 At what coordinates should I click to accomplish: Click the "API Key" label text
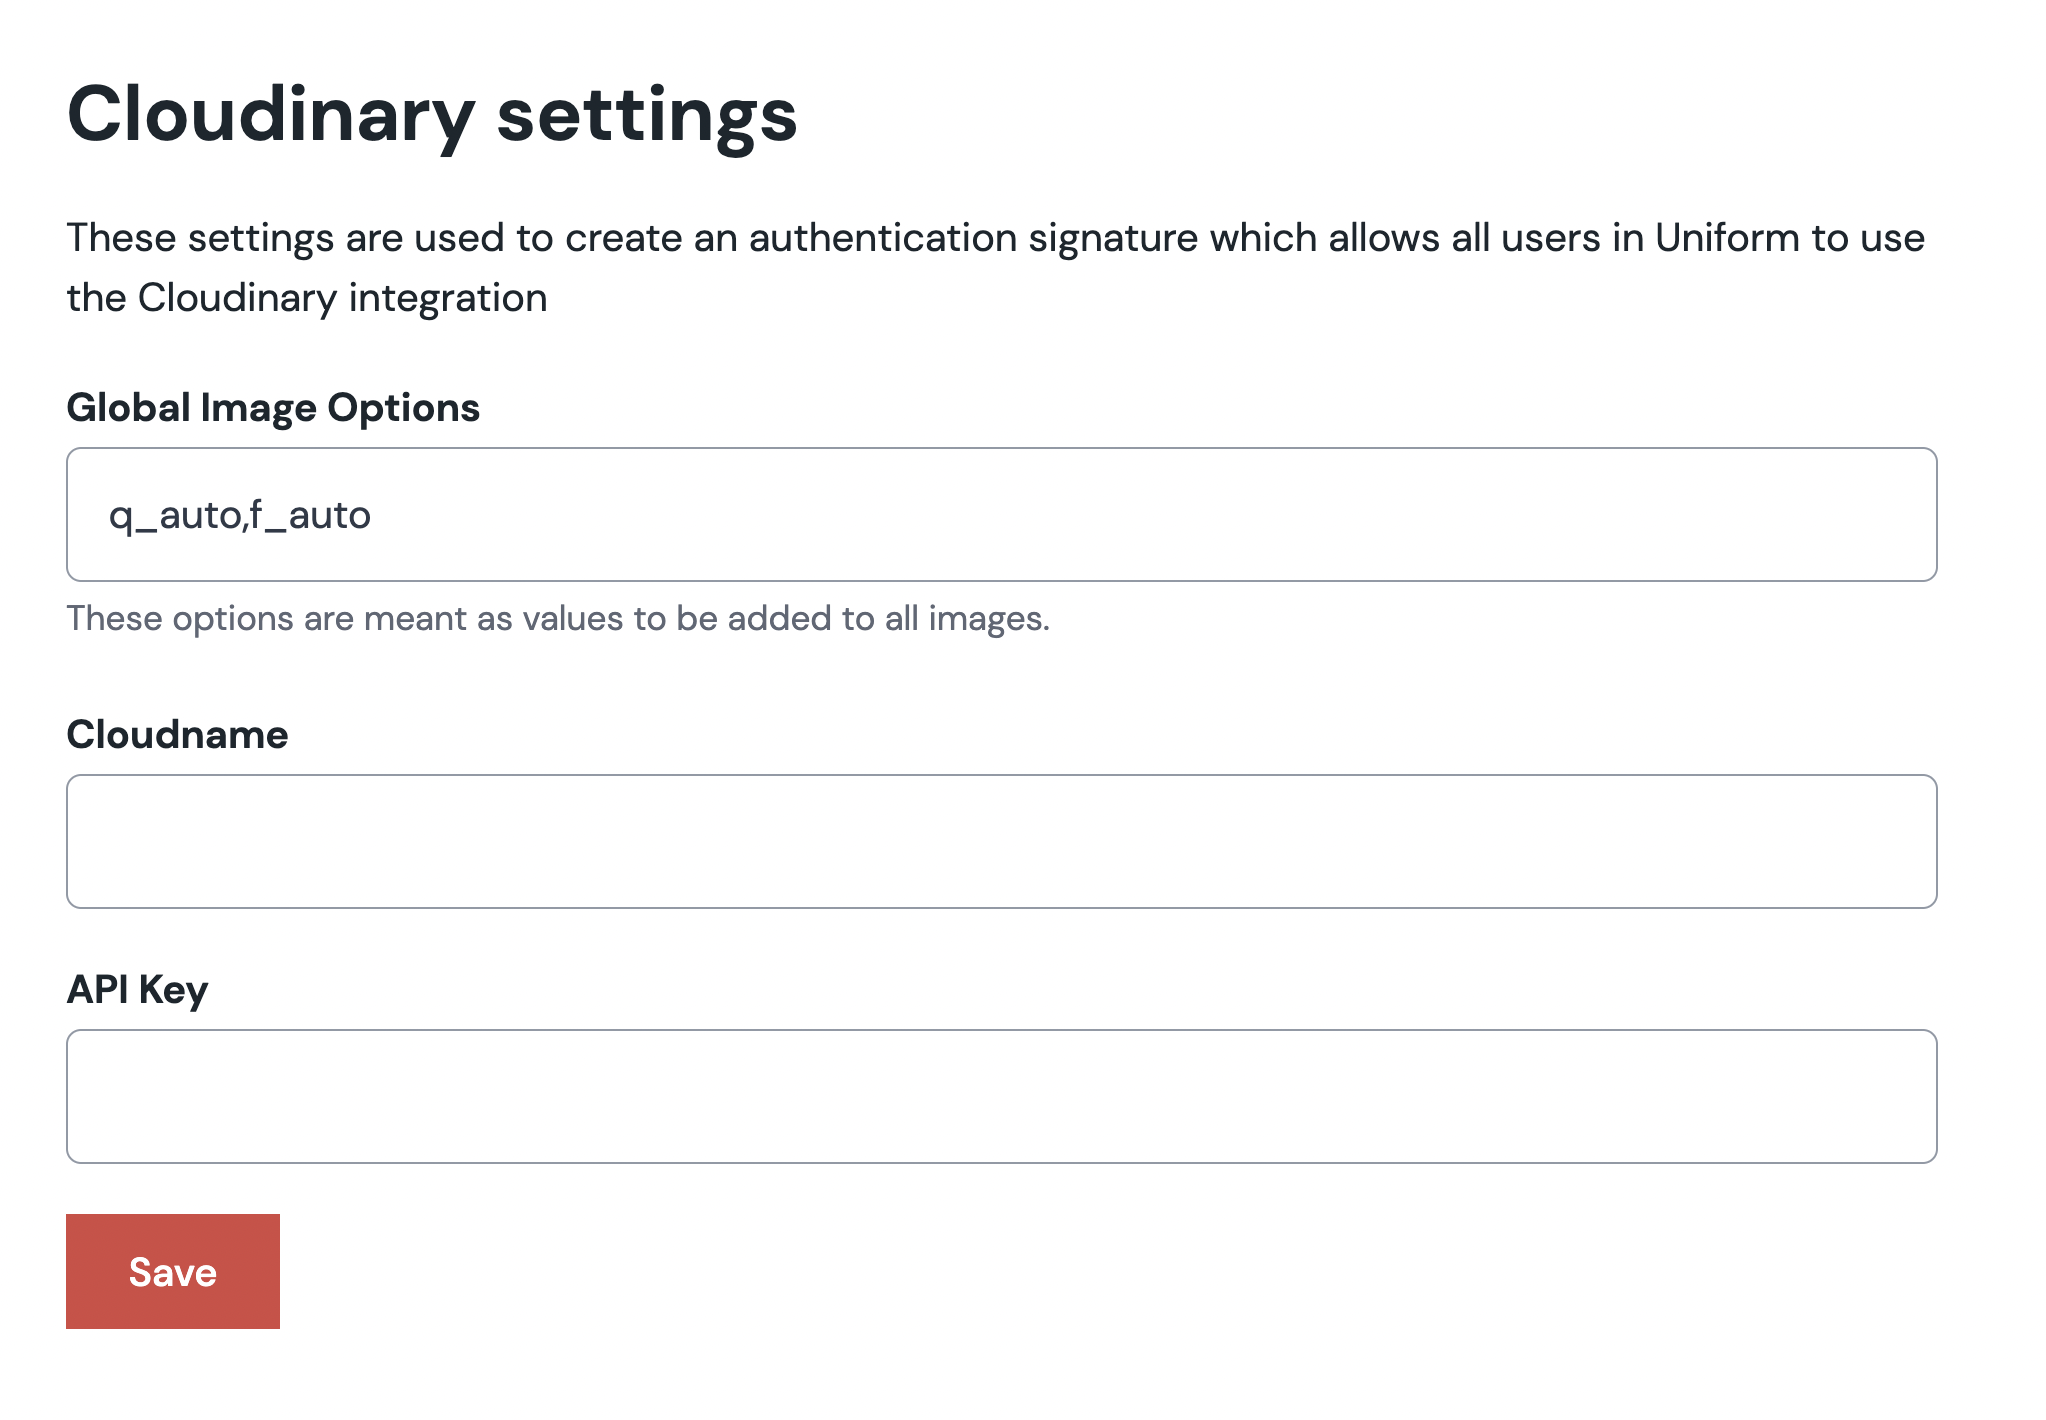137,990
